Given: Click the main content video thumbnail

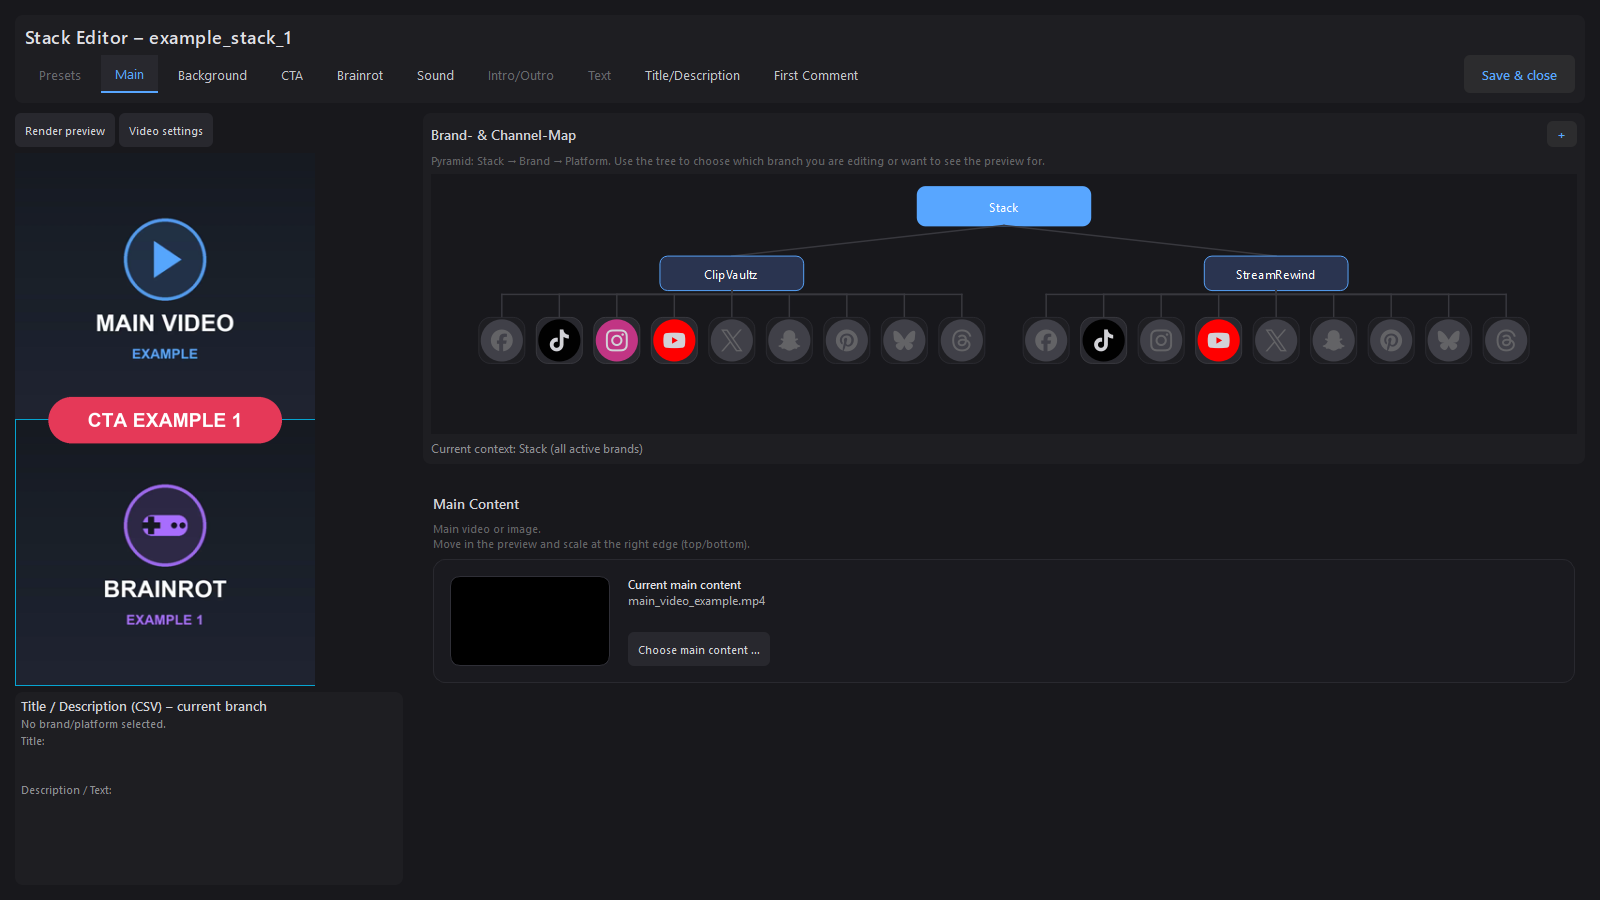Looking at the screenshot, I should pos(530,621).
